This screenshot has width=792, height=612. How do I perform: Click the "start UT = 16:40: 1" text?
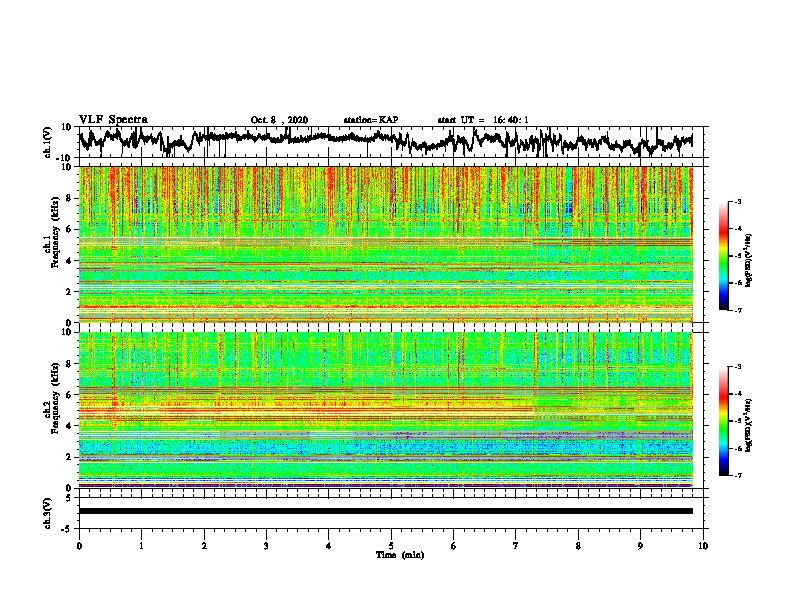(x=483, y=120)
